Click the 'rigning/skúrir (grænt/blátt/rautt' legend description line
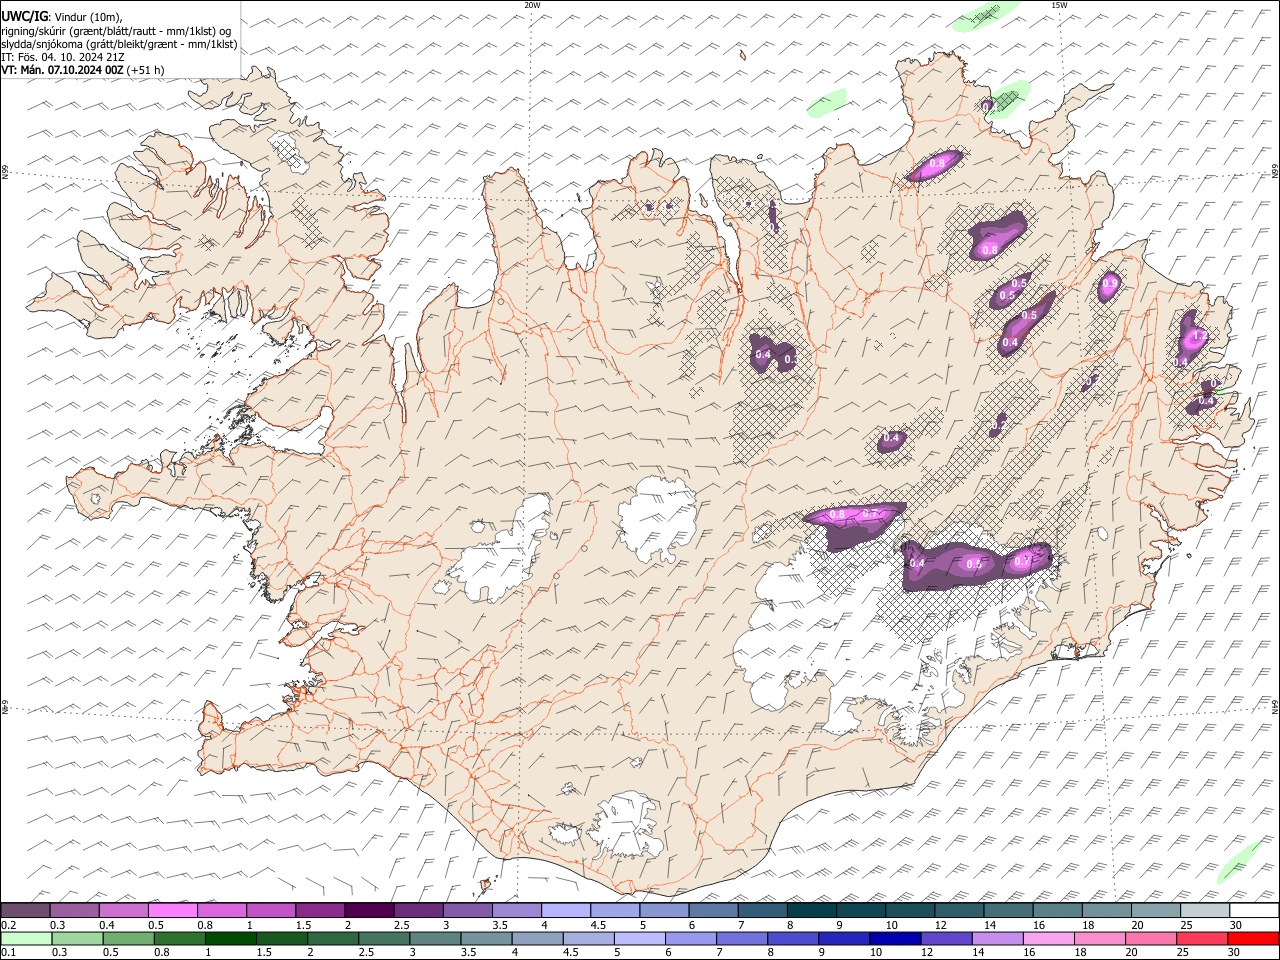The width and height of the screenshot is (1280, 960). point(116,31)
